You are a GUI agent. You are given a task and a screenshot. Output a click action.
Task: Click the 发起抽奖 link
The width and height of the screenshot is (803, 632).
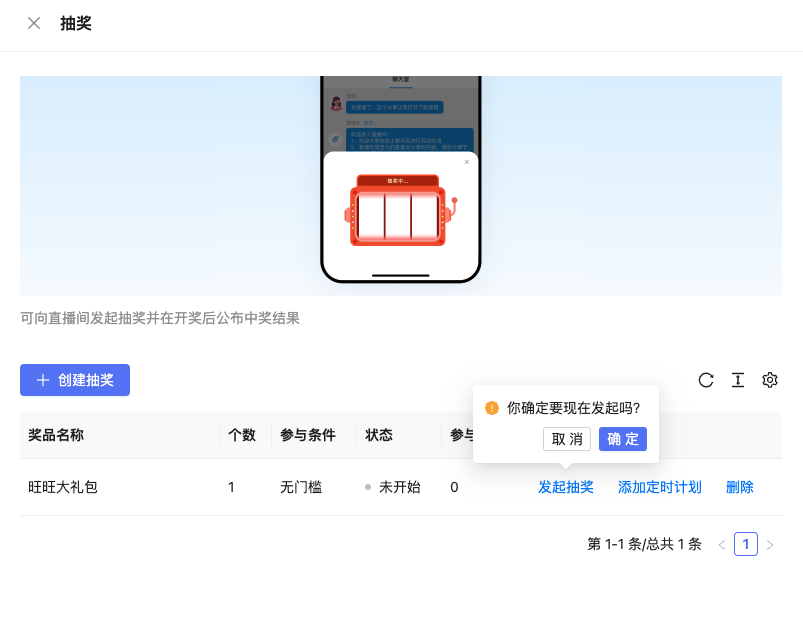pyautogui.click(x=566, y=487)
